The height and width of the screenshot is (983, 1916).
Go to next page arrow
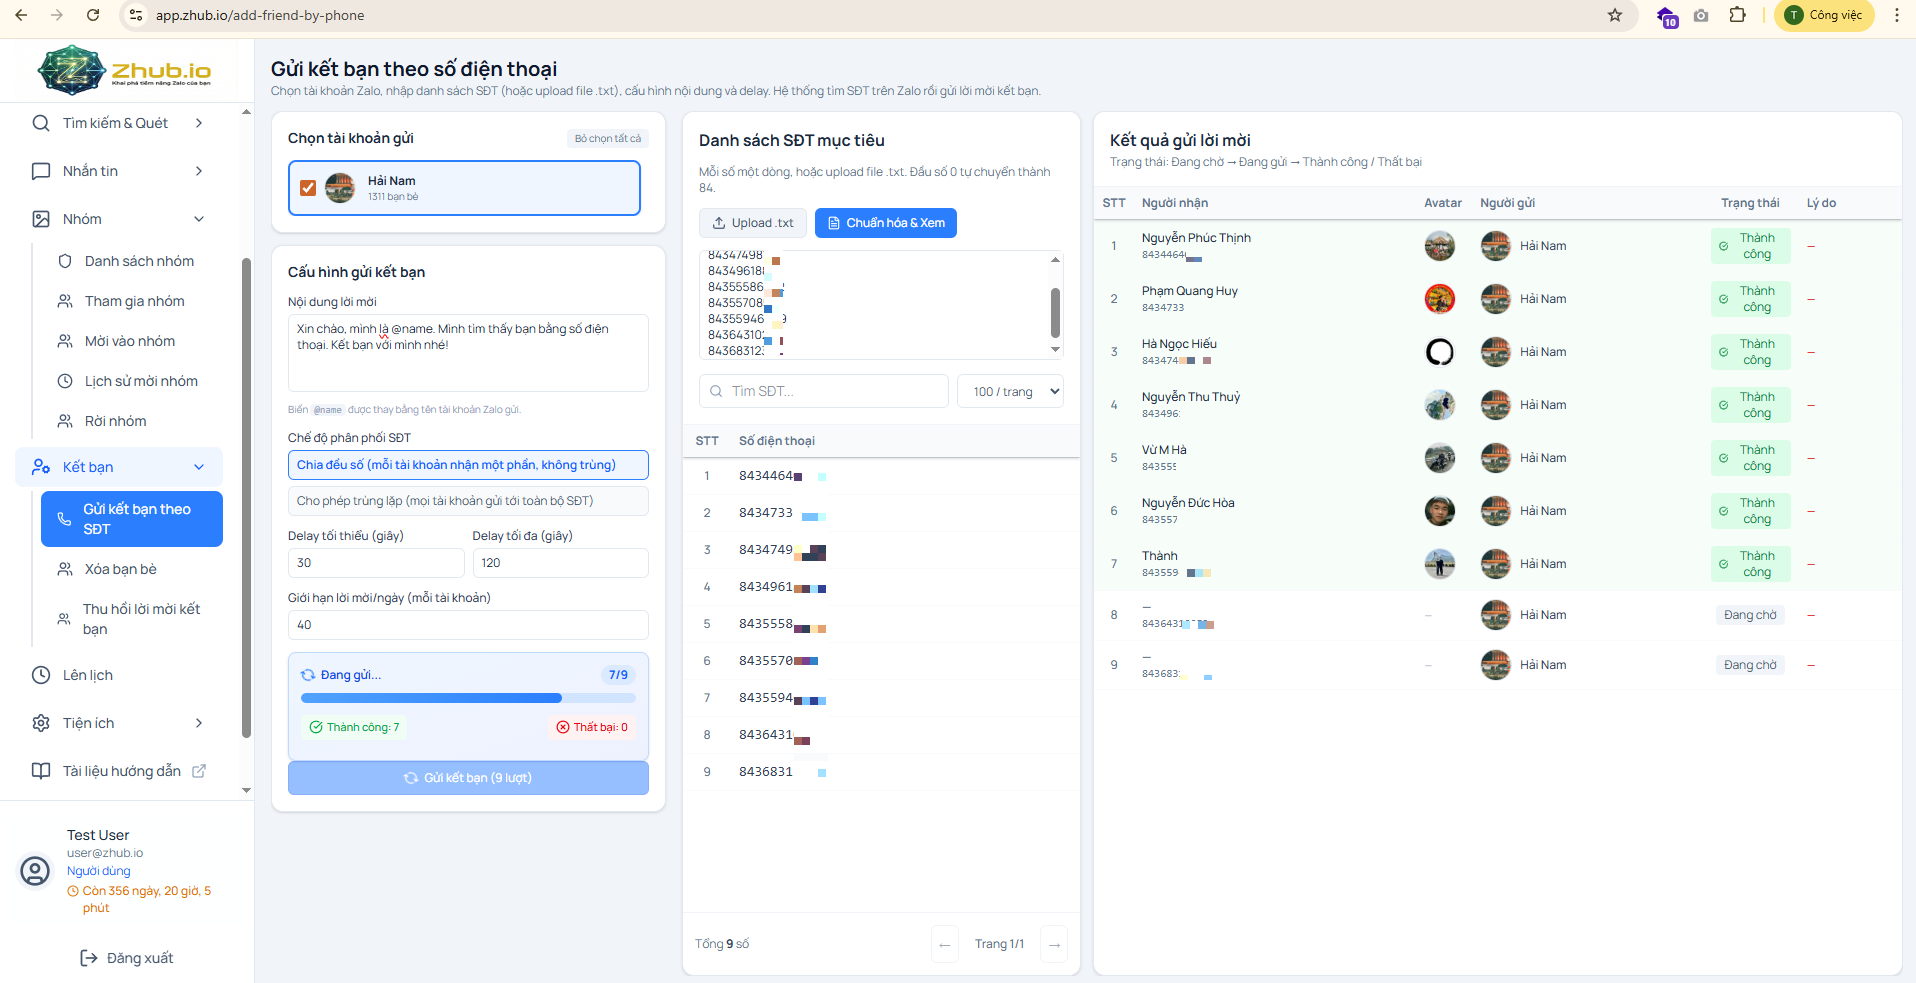pyautogui.click(x=1054, y=944)
